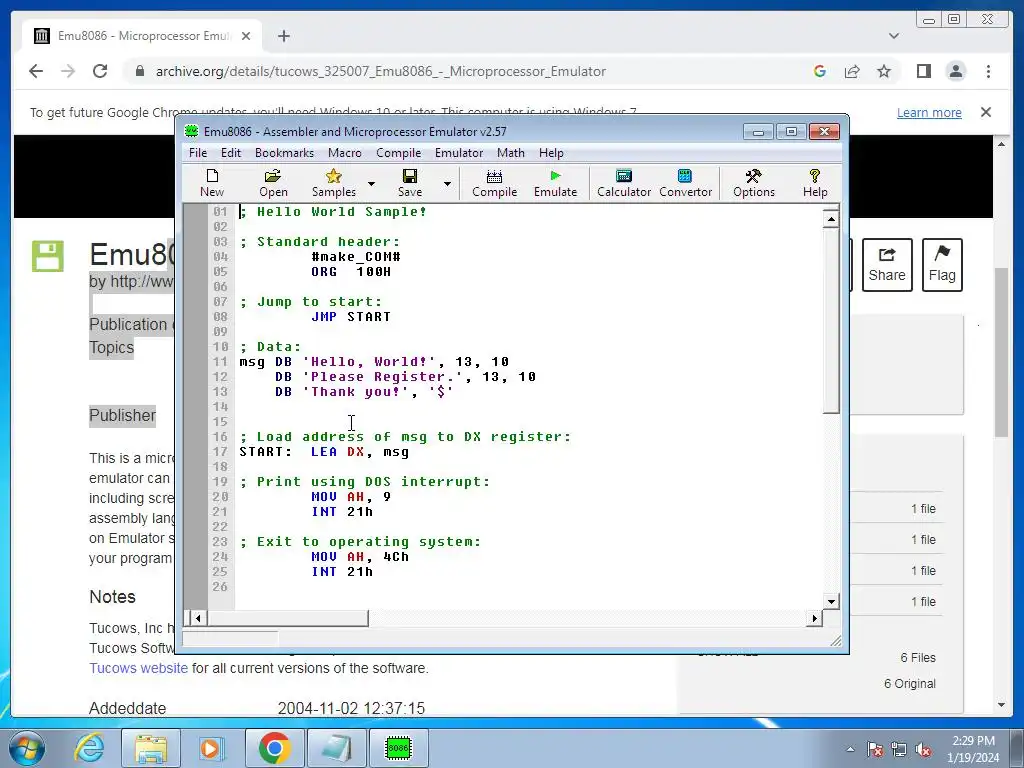The image size is (1024, 768).
Task: Open the Bookmarks menu
Action: coord(284,153)
